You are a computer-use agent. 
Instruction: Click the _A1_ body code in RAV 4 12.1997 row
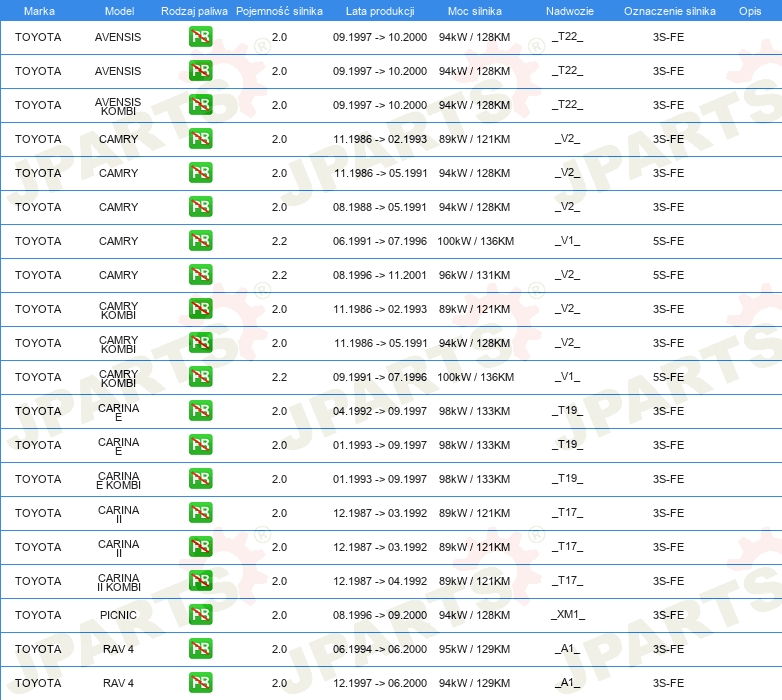point(568,683)
